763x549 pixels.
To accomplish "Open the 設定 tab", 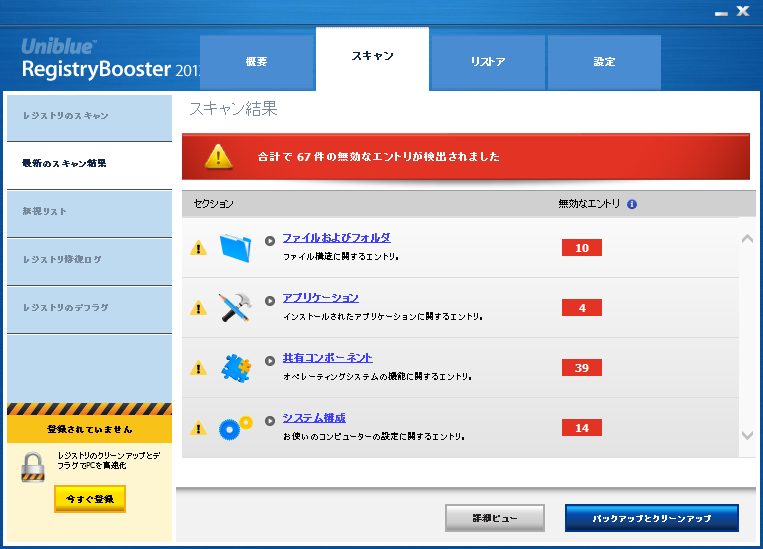I will 604,62.
